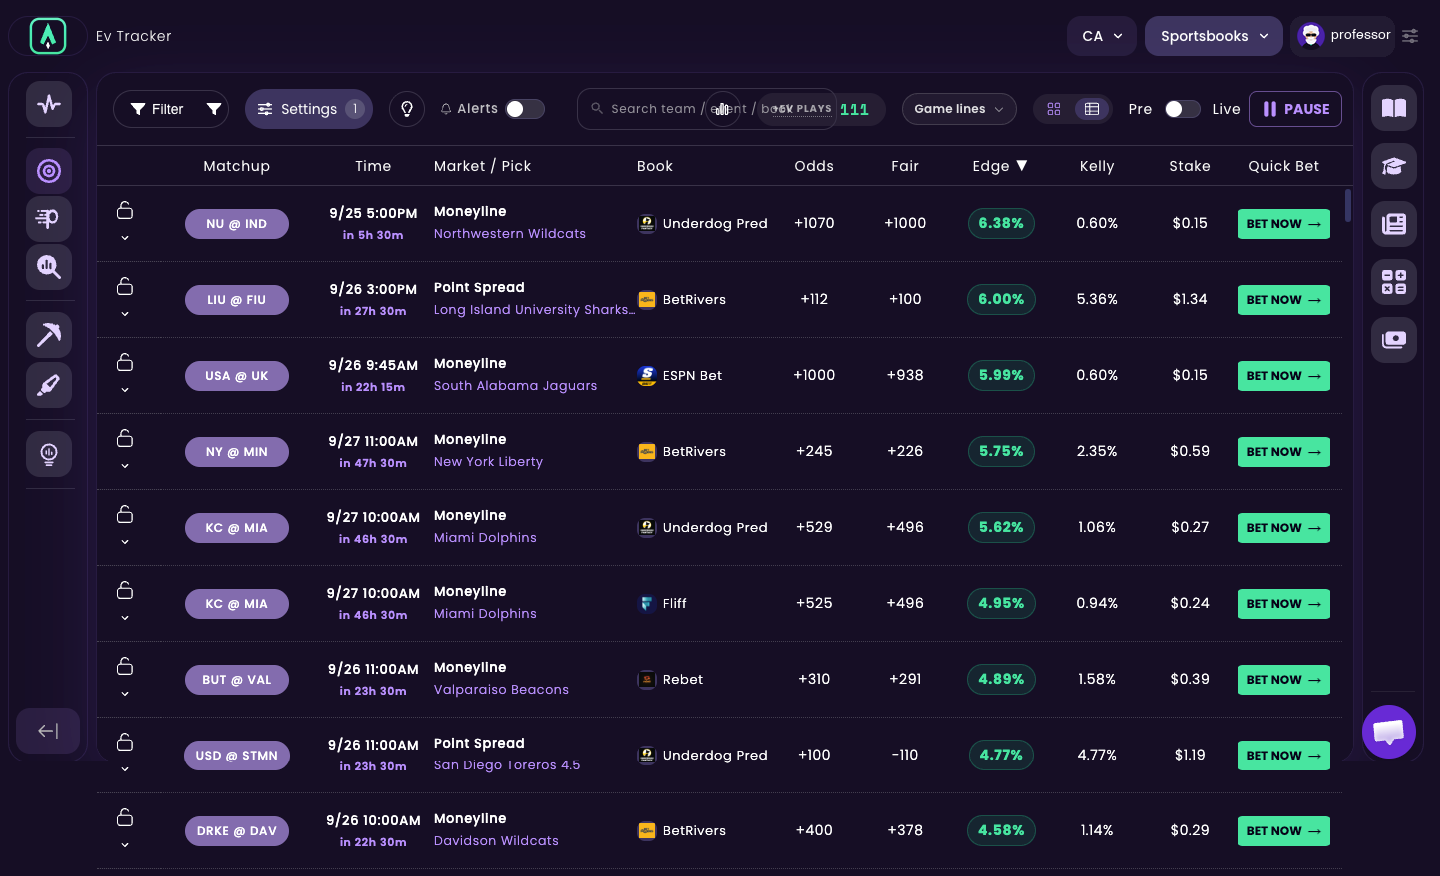Open the graduation cap academy icon
The height and width of the screenshot is (876, 1440).
(x=1394, y=166)
